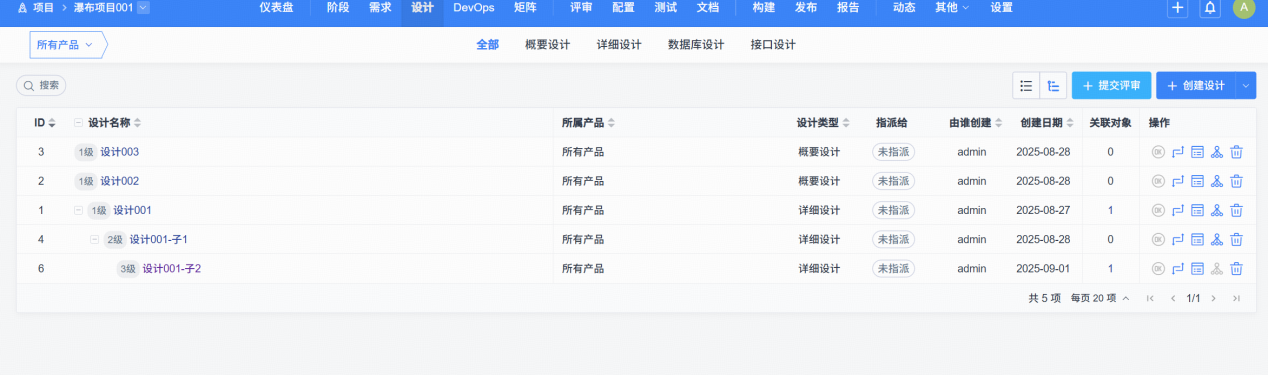Switch to the 数据库设计 tab
1268x375 pixels.
pos(696,45)
